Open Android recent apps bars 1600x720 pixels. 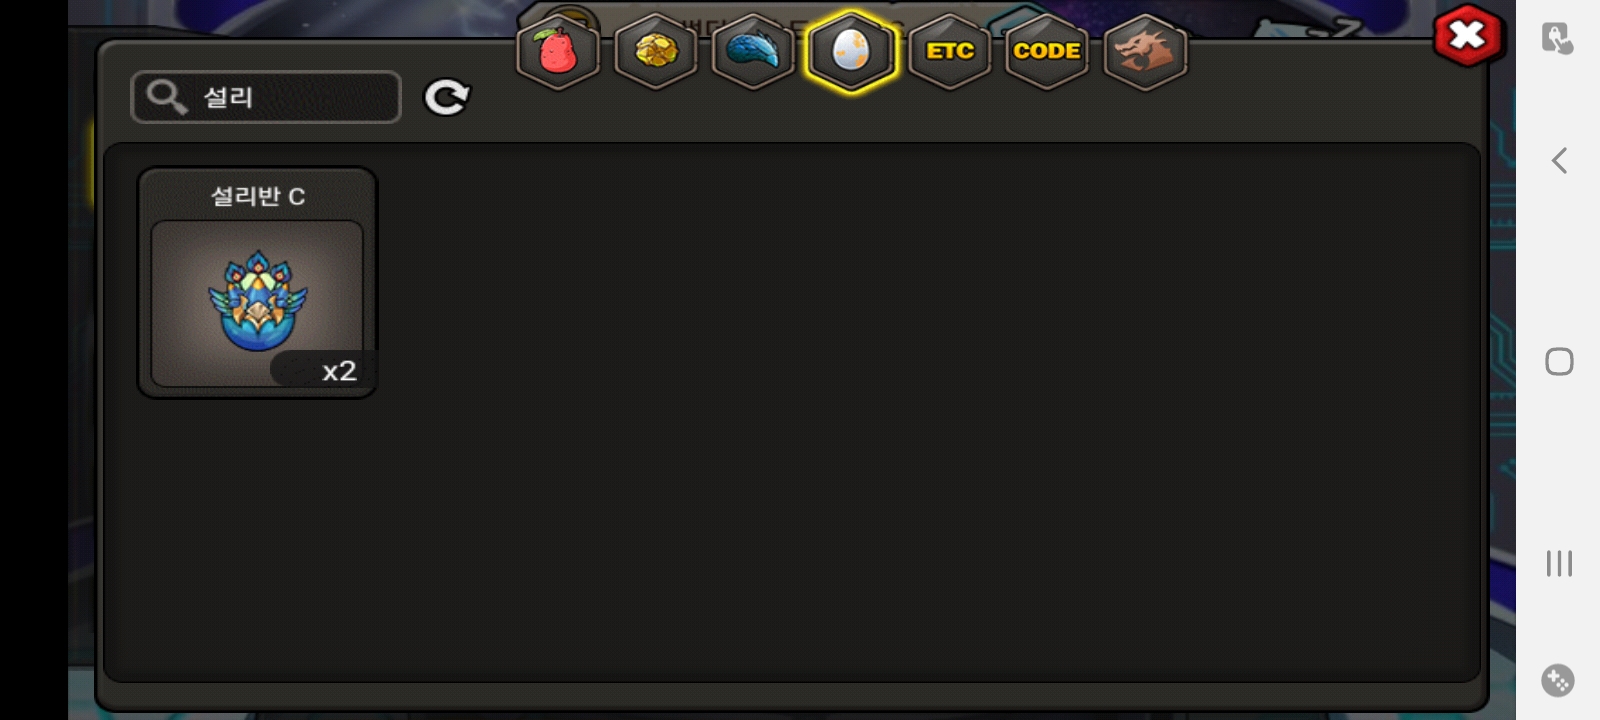pyautogui.click(x=1559, y=563)
